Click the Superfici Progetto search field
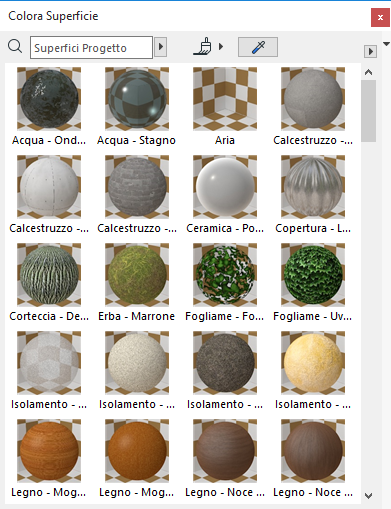This screenshot has height=509, width=391. point(91,48)
